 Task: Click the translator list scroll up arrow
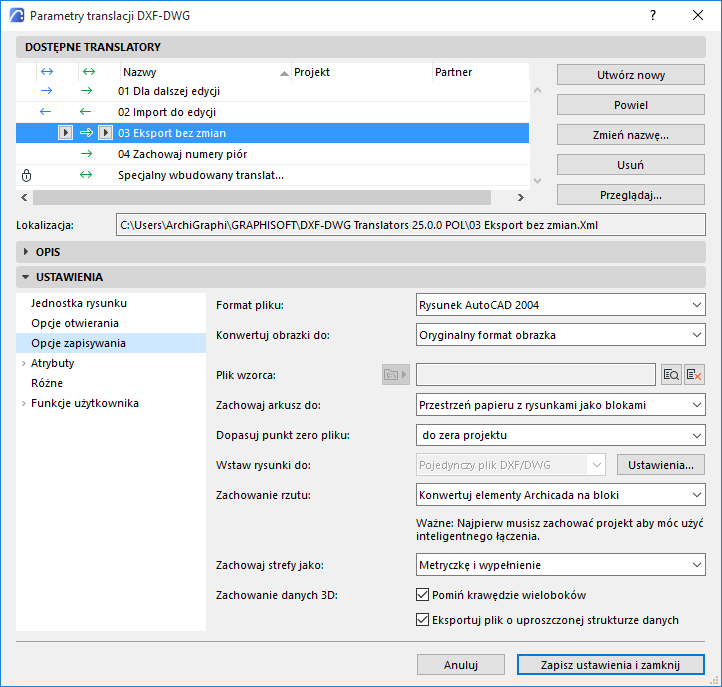tap(537, 90)
